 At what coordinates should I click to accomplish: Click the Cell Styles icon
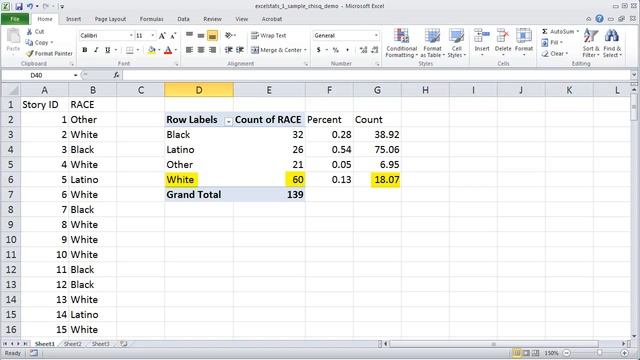pos(456,36)
